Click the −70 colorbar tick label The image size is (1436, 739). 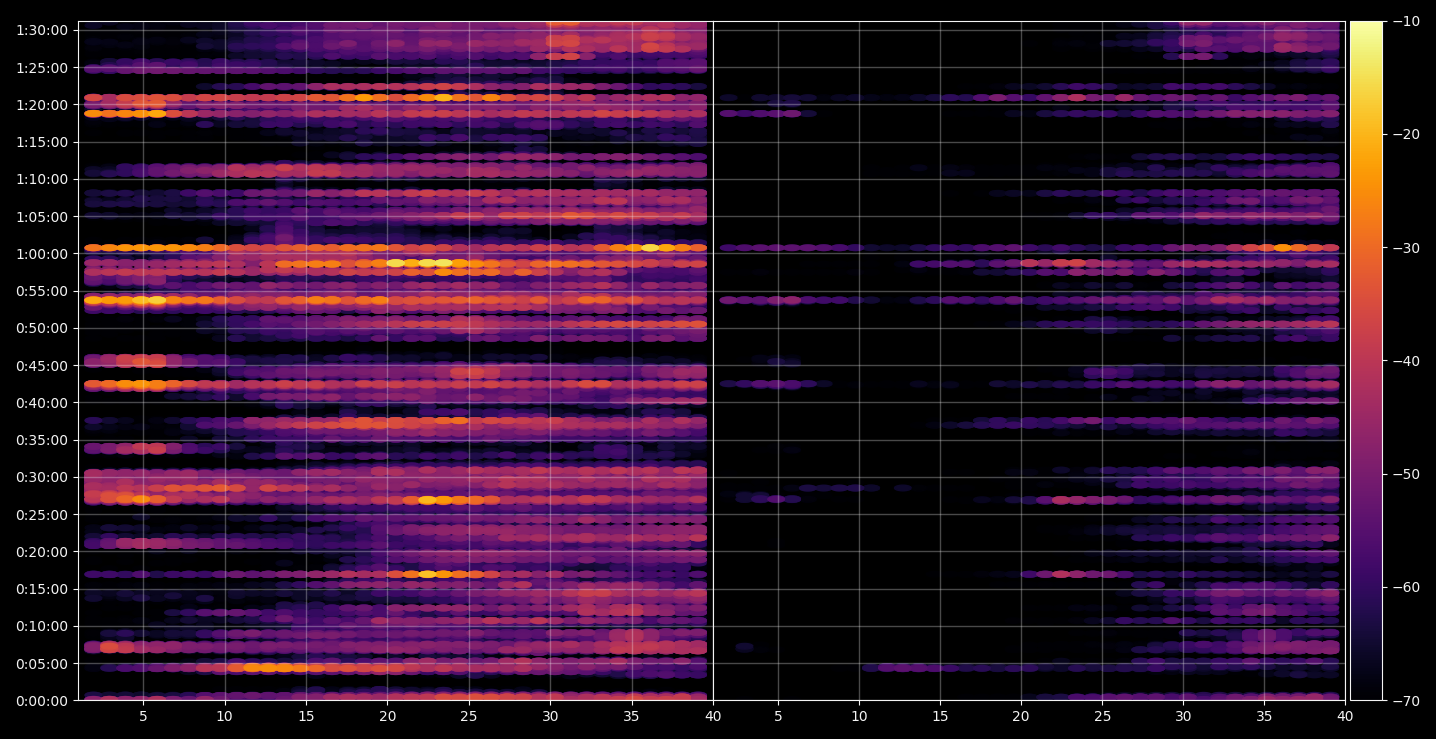1406,701
